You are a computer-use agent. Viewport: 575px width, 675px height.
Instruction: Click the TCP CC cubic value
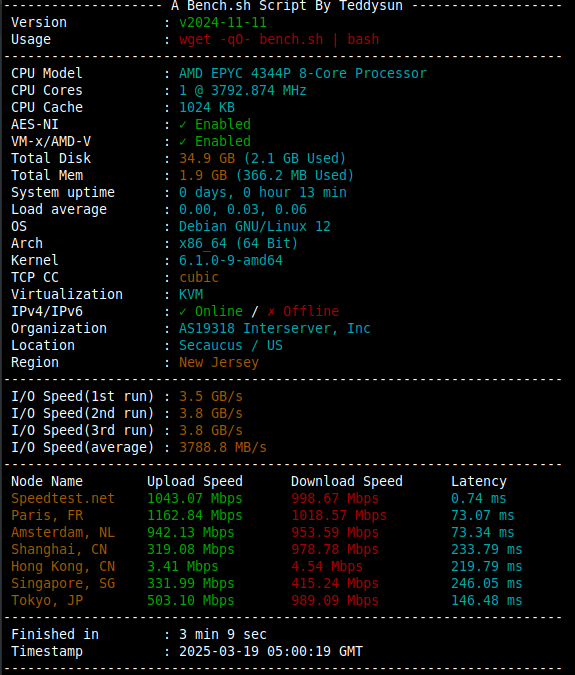pyautogui.click(x=199, y=277)
